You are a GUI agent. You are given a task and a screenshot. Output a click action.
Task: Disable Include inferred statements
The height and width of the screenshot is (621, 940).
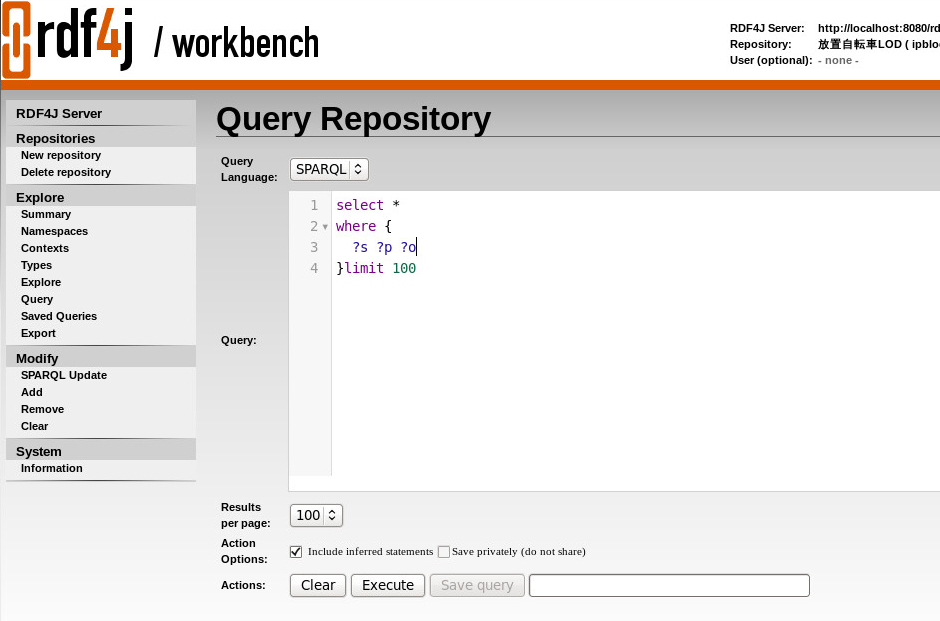296,551
